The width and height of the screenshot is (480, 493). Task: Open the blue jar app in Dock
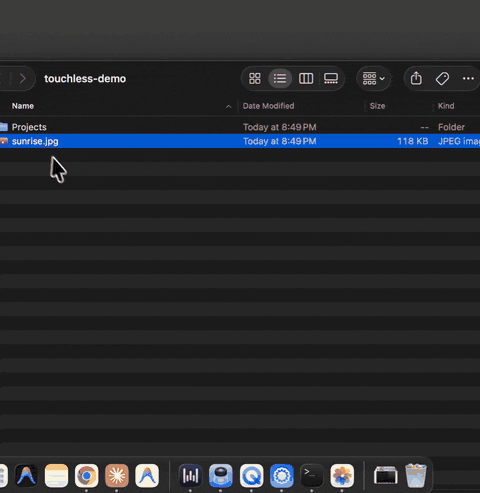[221, 475]
